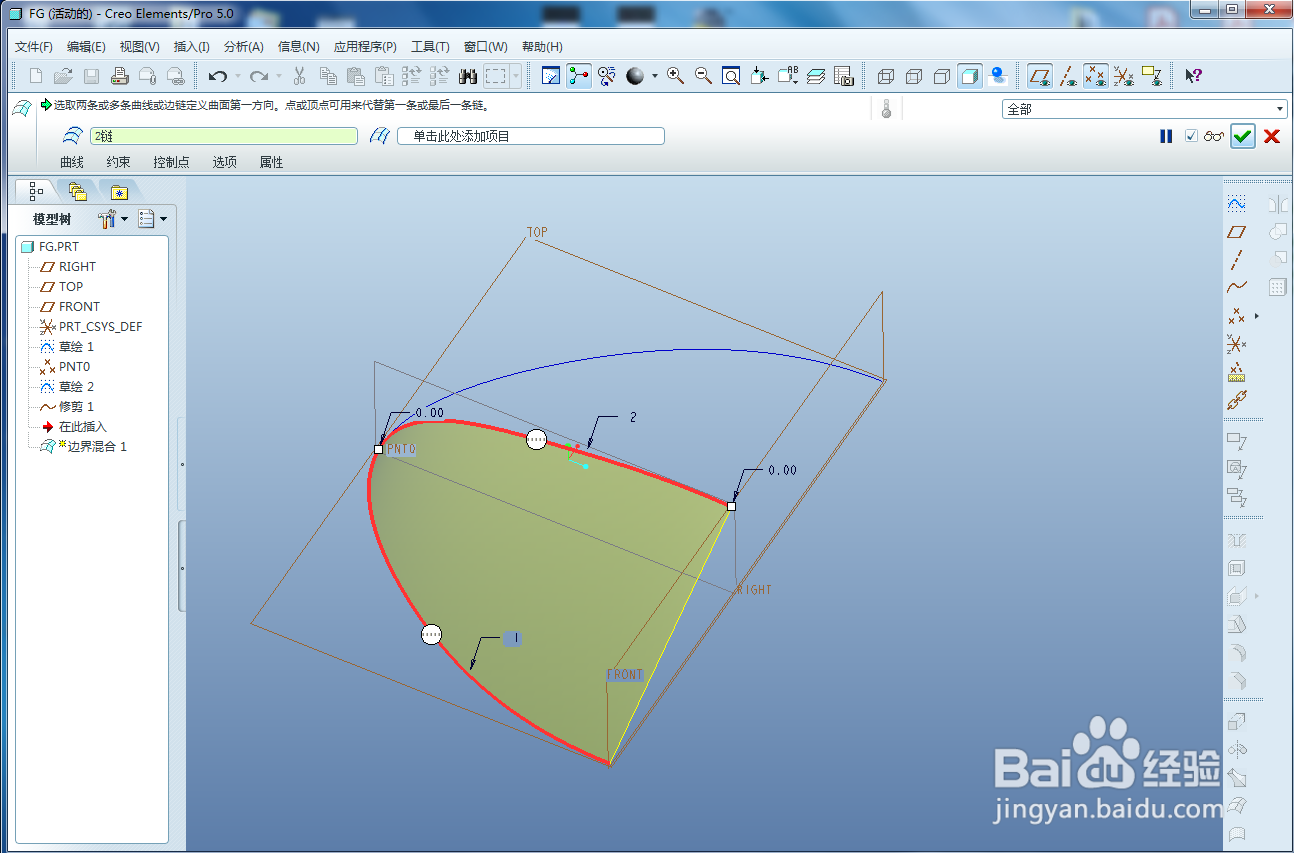The height and width of the screenshot is (853, 1294).
Task: Click the 单击此处添加项目 collector
Action: 531,136
